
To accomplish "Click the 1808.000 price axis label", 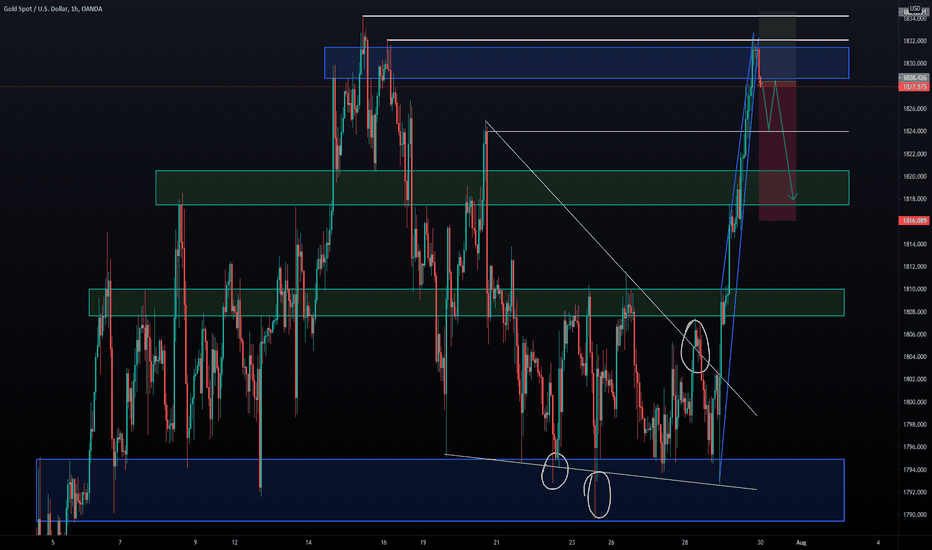I will (x=915, y=312).
